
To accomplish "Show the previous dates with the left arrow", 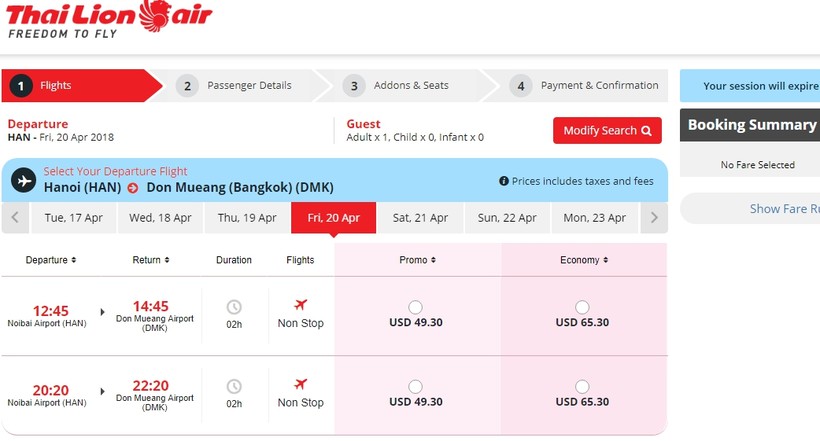I will pyautogui.click(x=15, y=218).
